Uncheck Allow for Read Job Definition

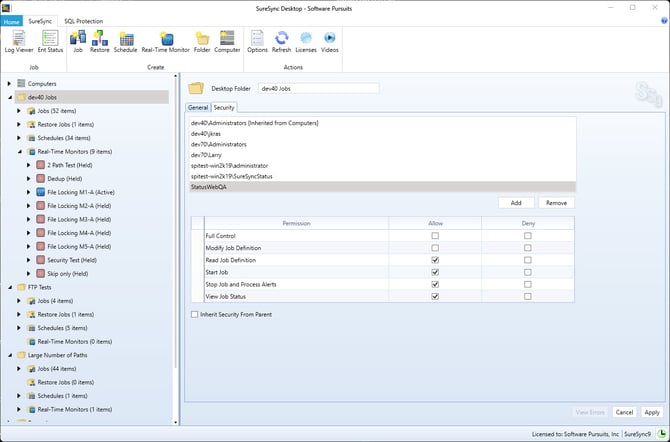[435, 260]
